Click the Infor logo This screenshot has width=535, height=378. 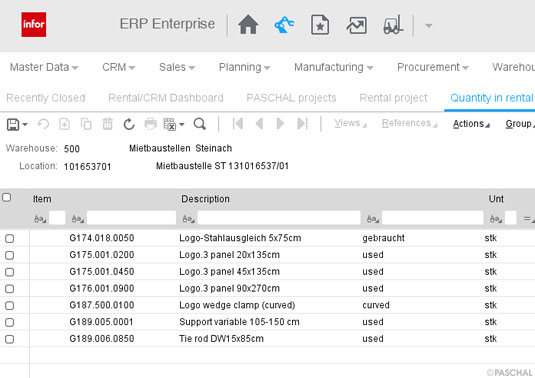pyautogui.click(x=33, y=25)
